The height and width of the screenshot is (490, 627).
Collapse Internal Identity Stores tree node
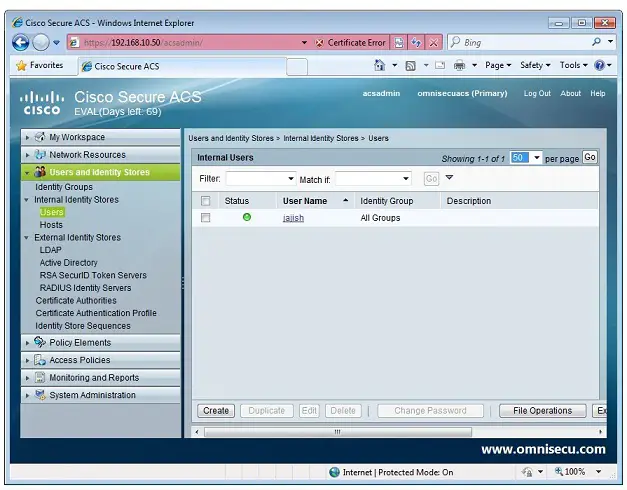(x=26, y=200)
